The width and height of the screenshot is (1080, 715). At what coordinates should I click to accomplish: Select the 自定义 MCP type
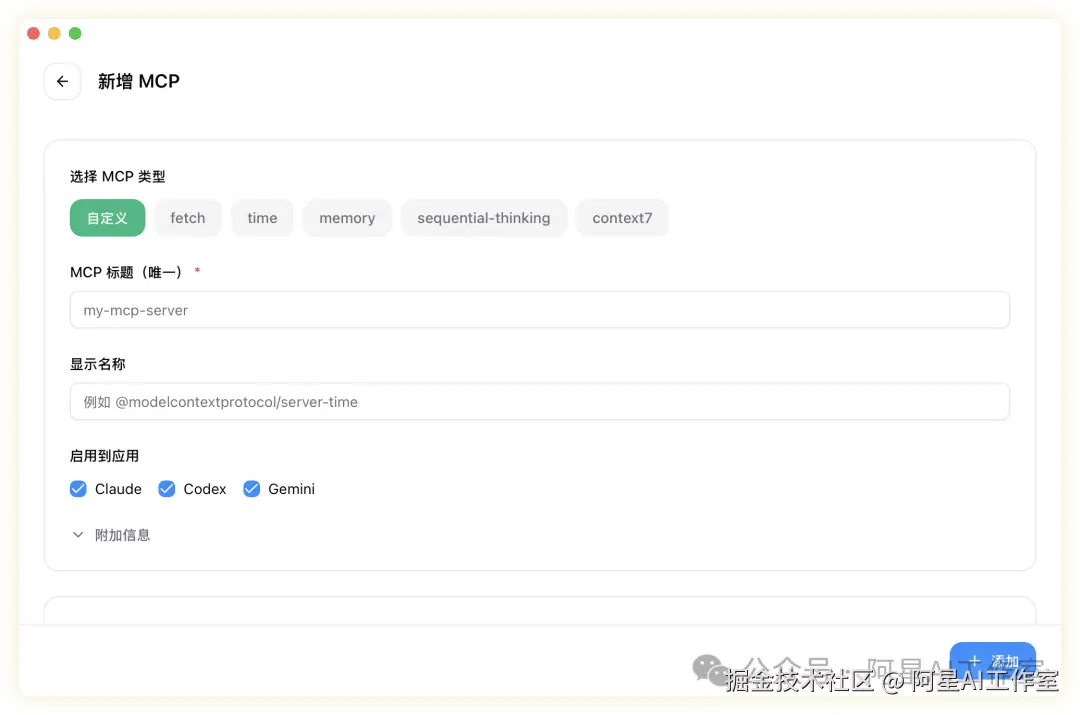coord(107,218)
